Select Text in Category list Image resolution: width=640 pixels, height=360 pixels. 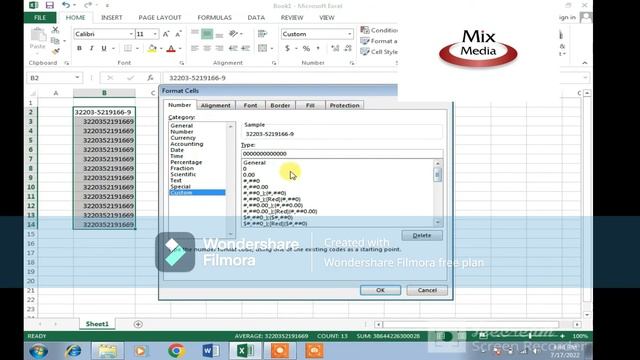176,180
